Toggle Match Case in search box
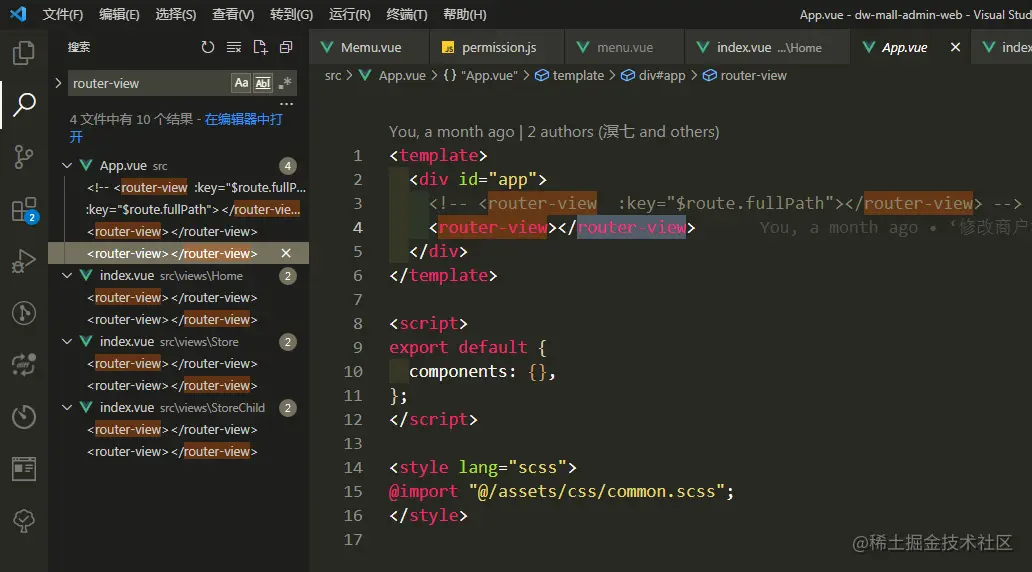 [x=242, y=83]
